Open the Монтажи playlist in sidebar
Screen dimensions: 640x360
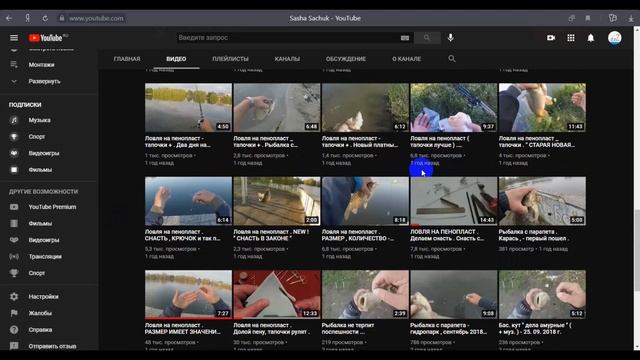tap(41, 65)
